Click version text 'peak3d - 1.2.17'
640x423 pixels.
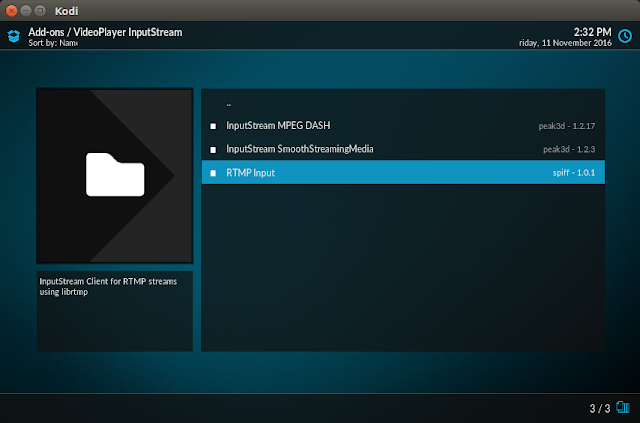click(x=567, y=126)
